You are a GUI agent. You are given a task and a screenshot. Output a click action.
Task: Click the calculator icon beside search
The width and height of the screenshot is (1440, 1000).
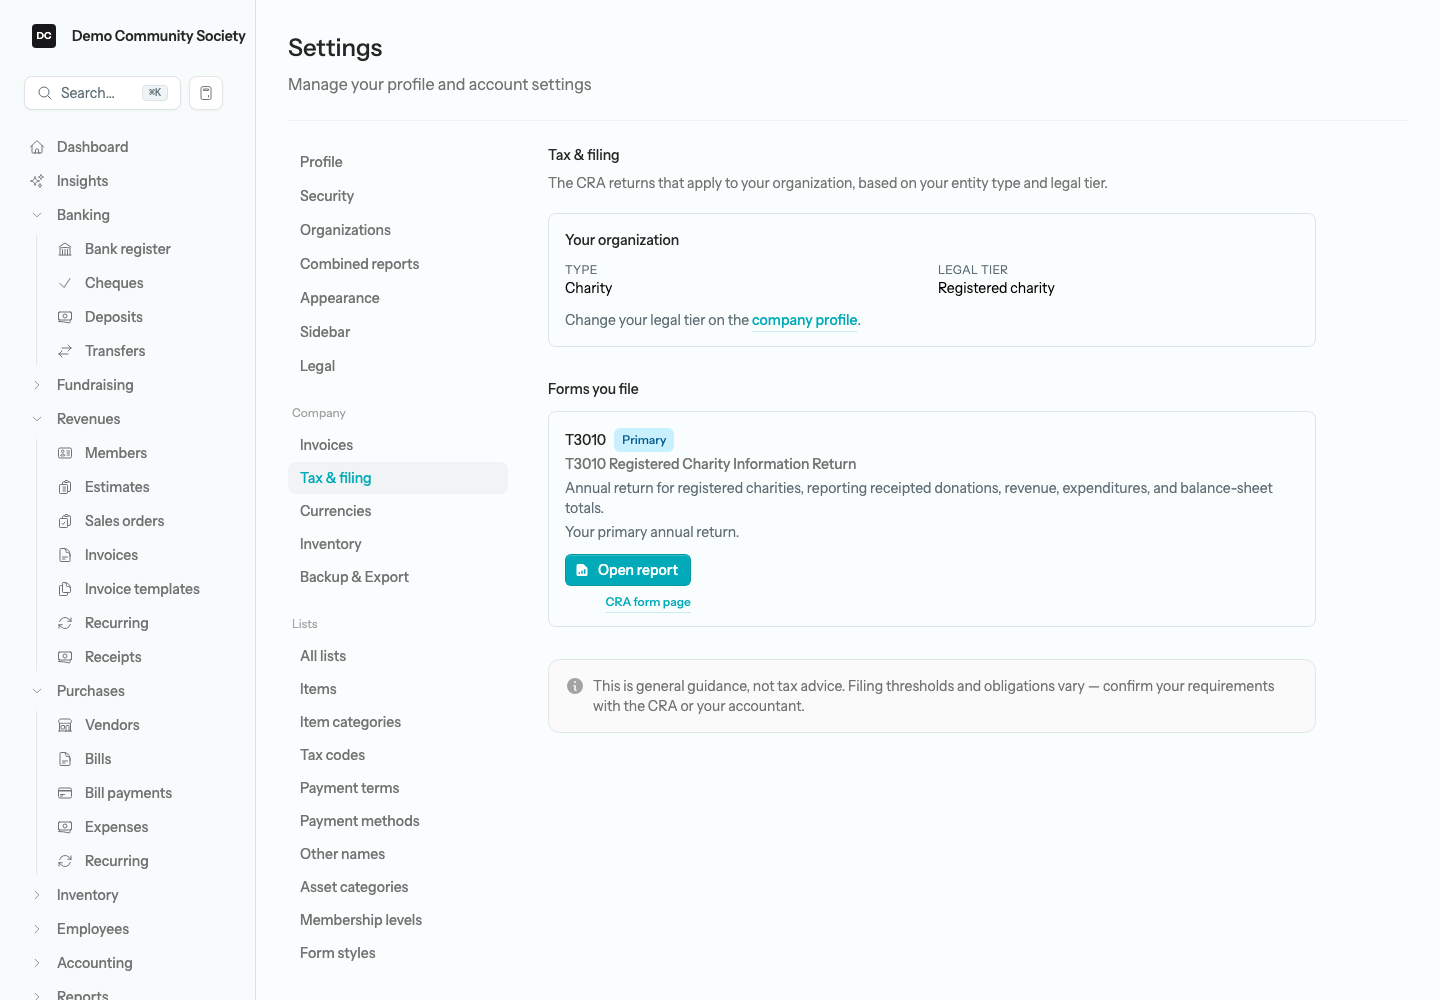[206, 93]
